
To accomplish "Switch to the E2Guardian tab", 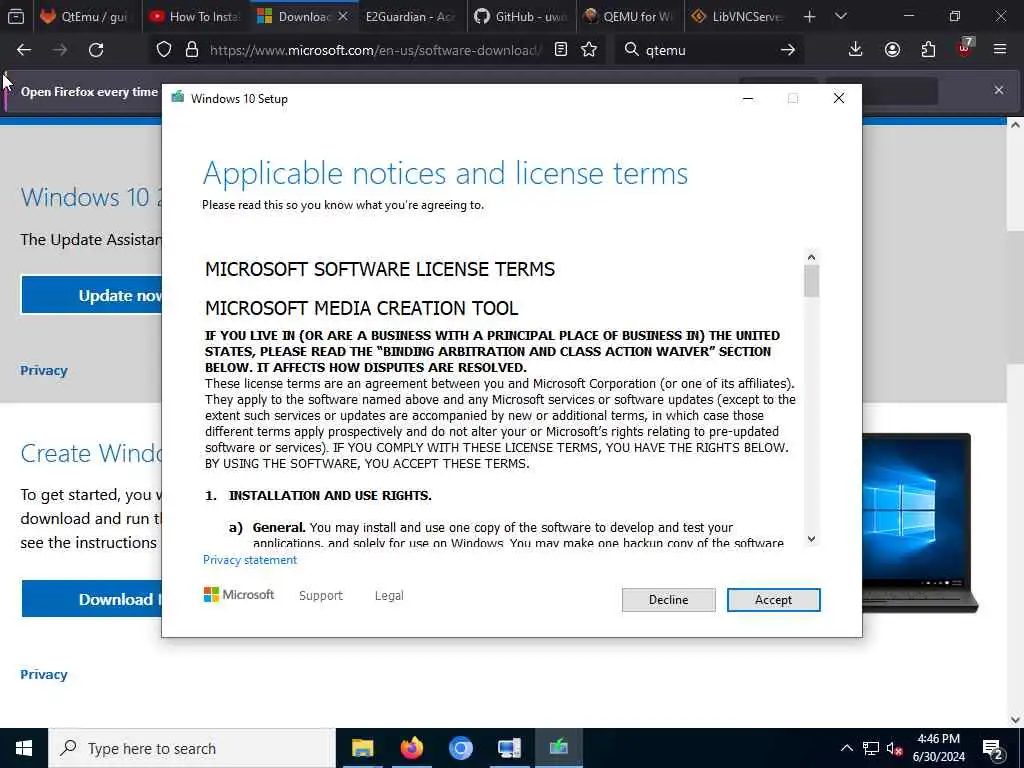I will point(412,16).
